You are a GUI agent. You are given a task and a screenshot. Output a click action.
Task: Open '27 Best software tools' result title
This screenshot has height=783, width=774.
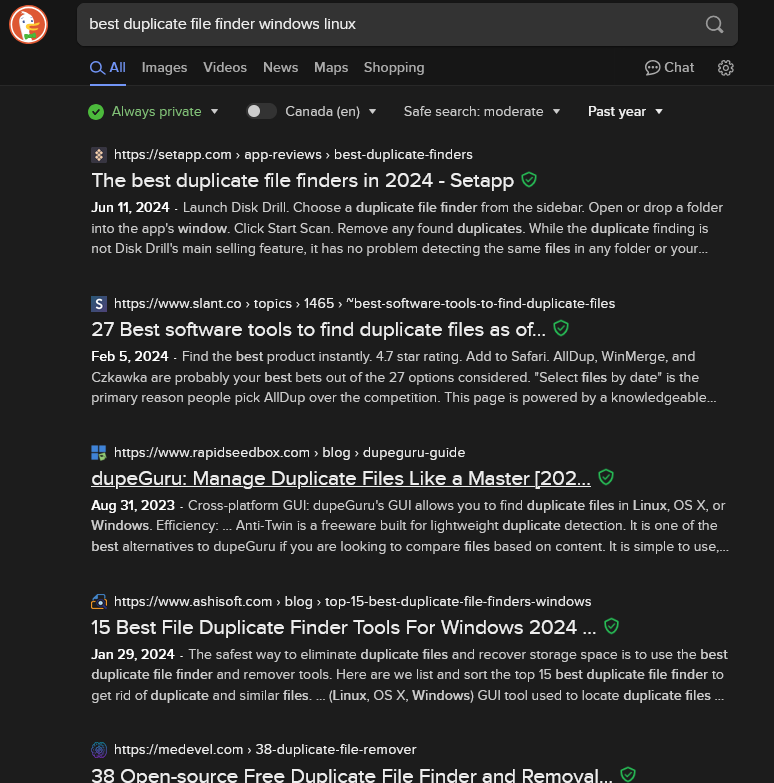click(x=319, y=330)
